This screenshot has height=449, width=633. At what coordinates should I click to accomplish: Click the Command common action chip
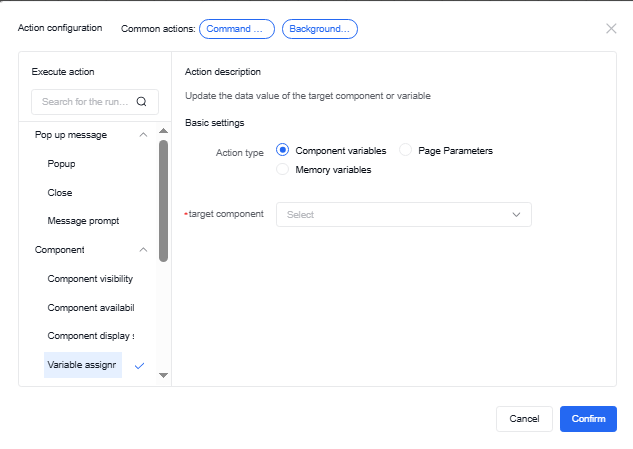237,29
